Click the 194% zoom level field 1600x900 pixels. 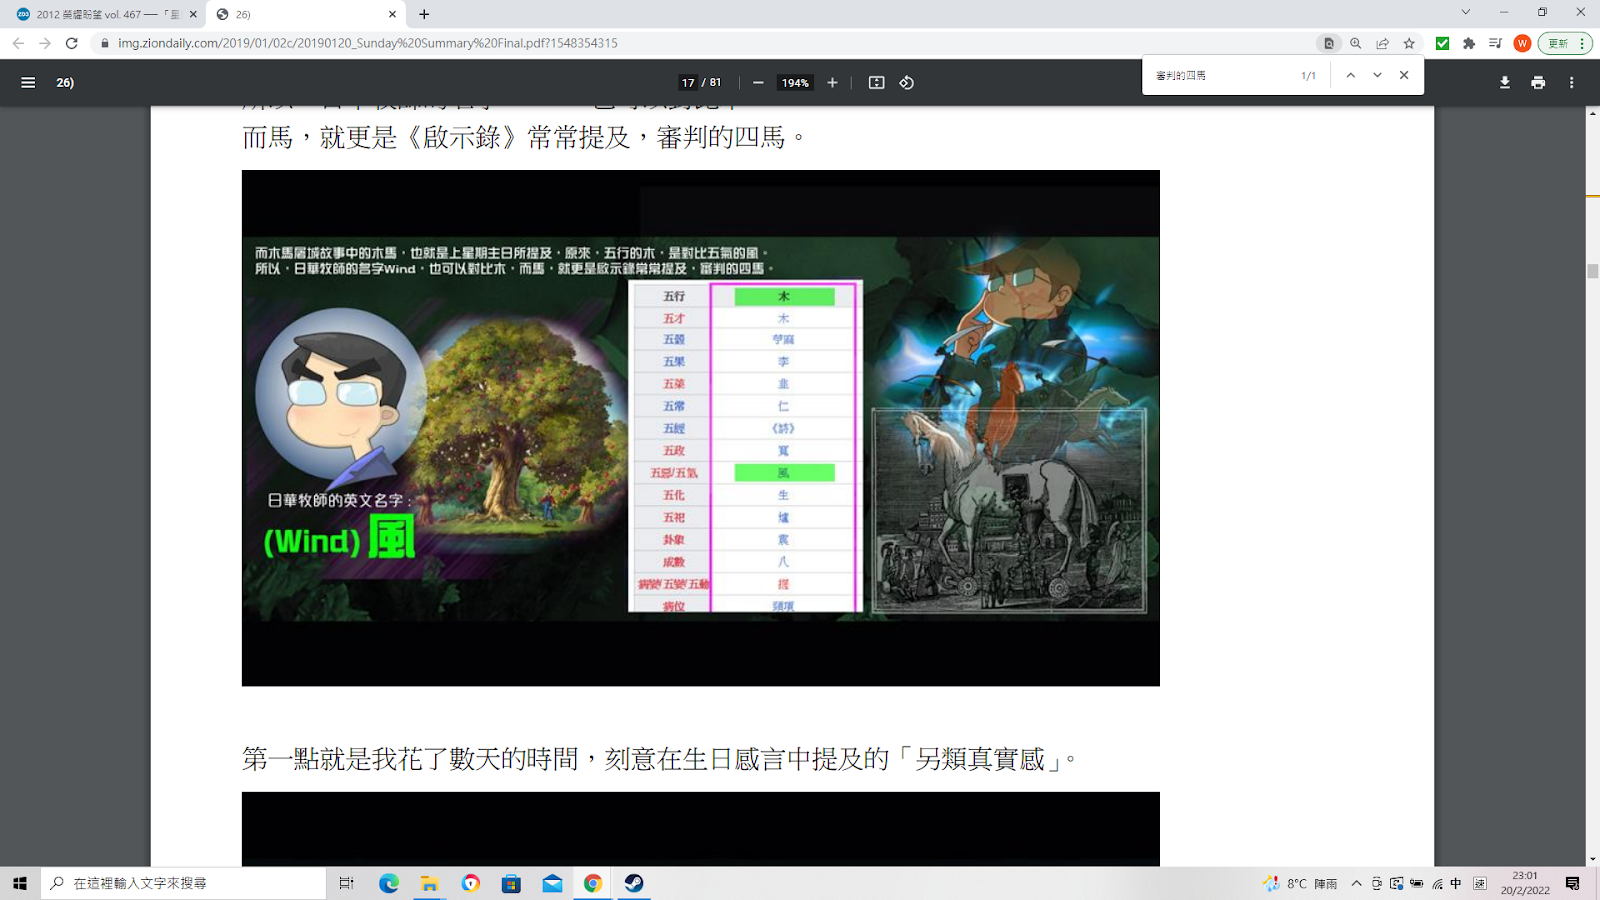coord(795,83)
